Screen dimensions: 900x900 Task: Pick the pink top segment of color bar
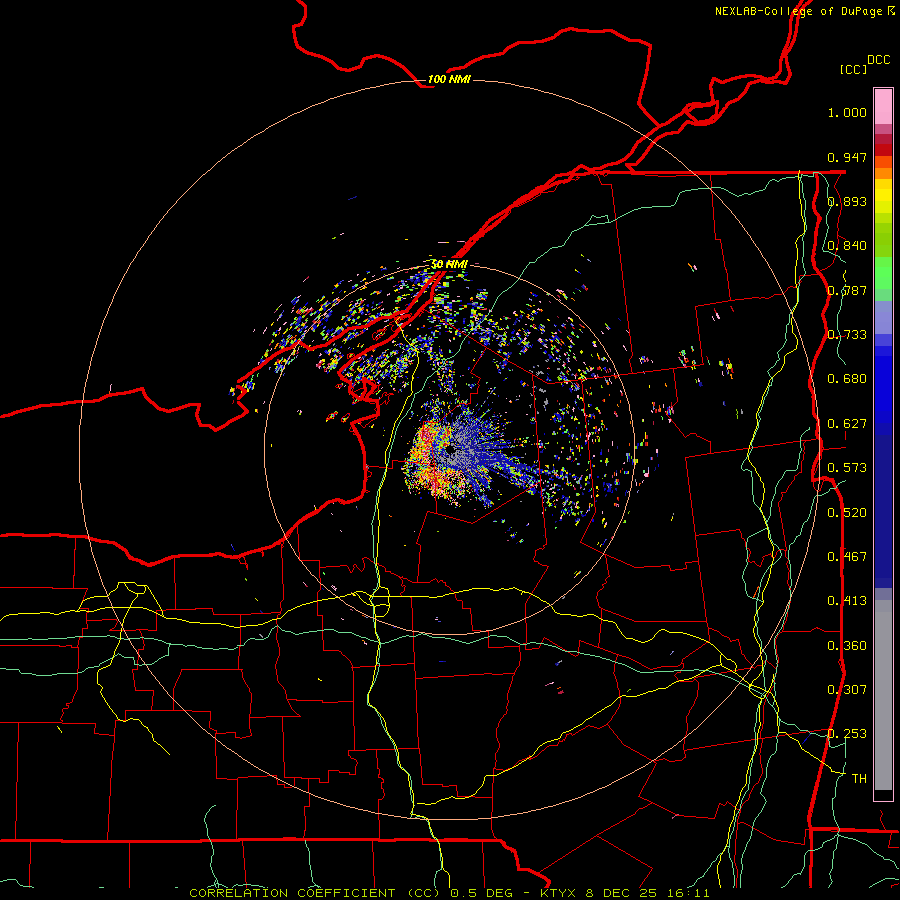[883, 107]
